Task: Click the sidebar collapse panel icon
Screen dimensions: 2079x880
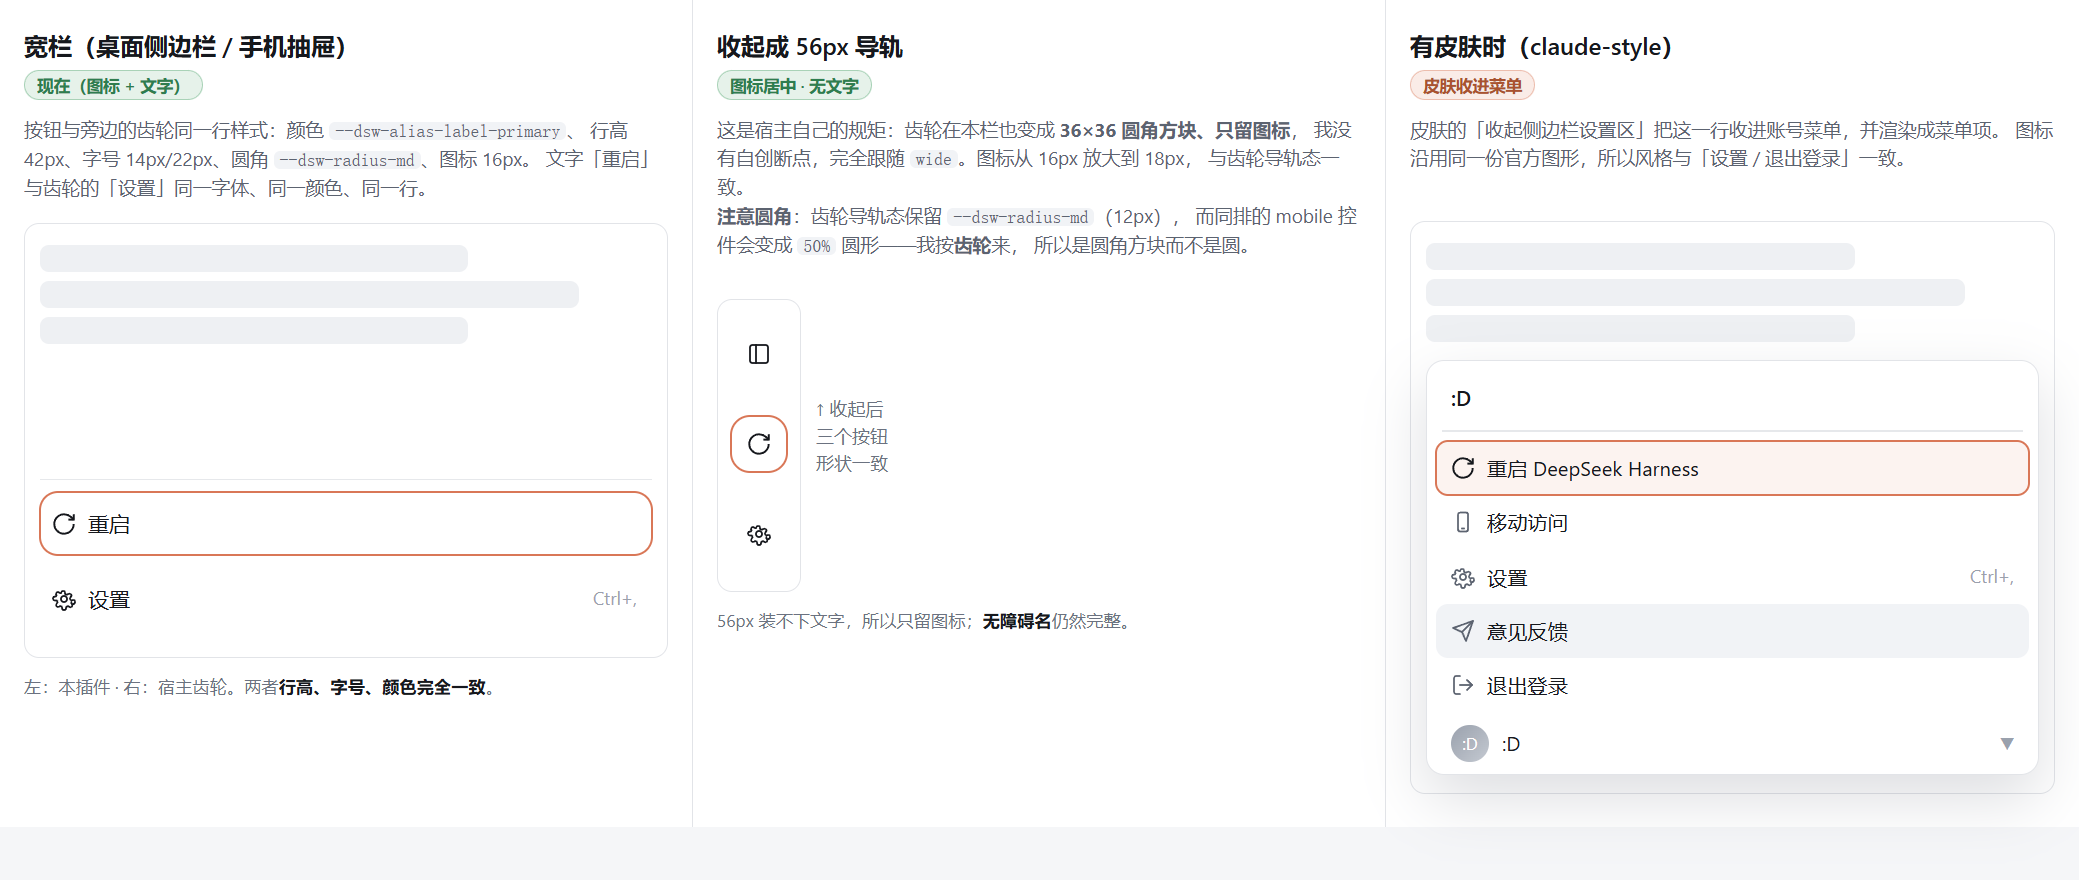Action: (x=759, y=354)
